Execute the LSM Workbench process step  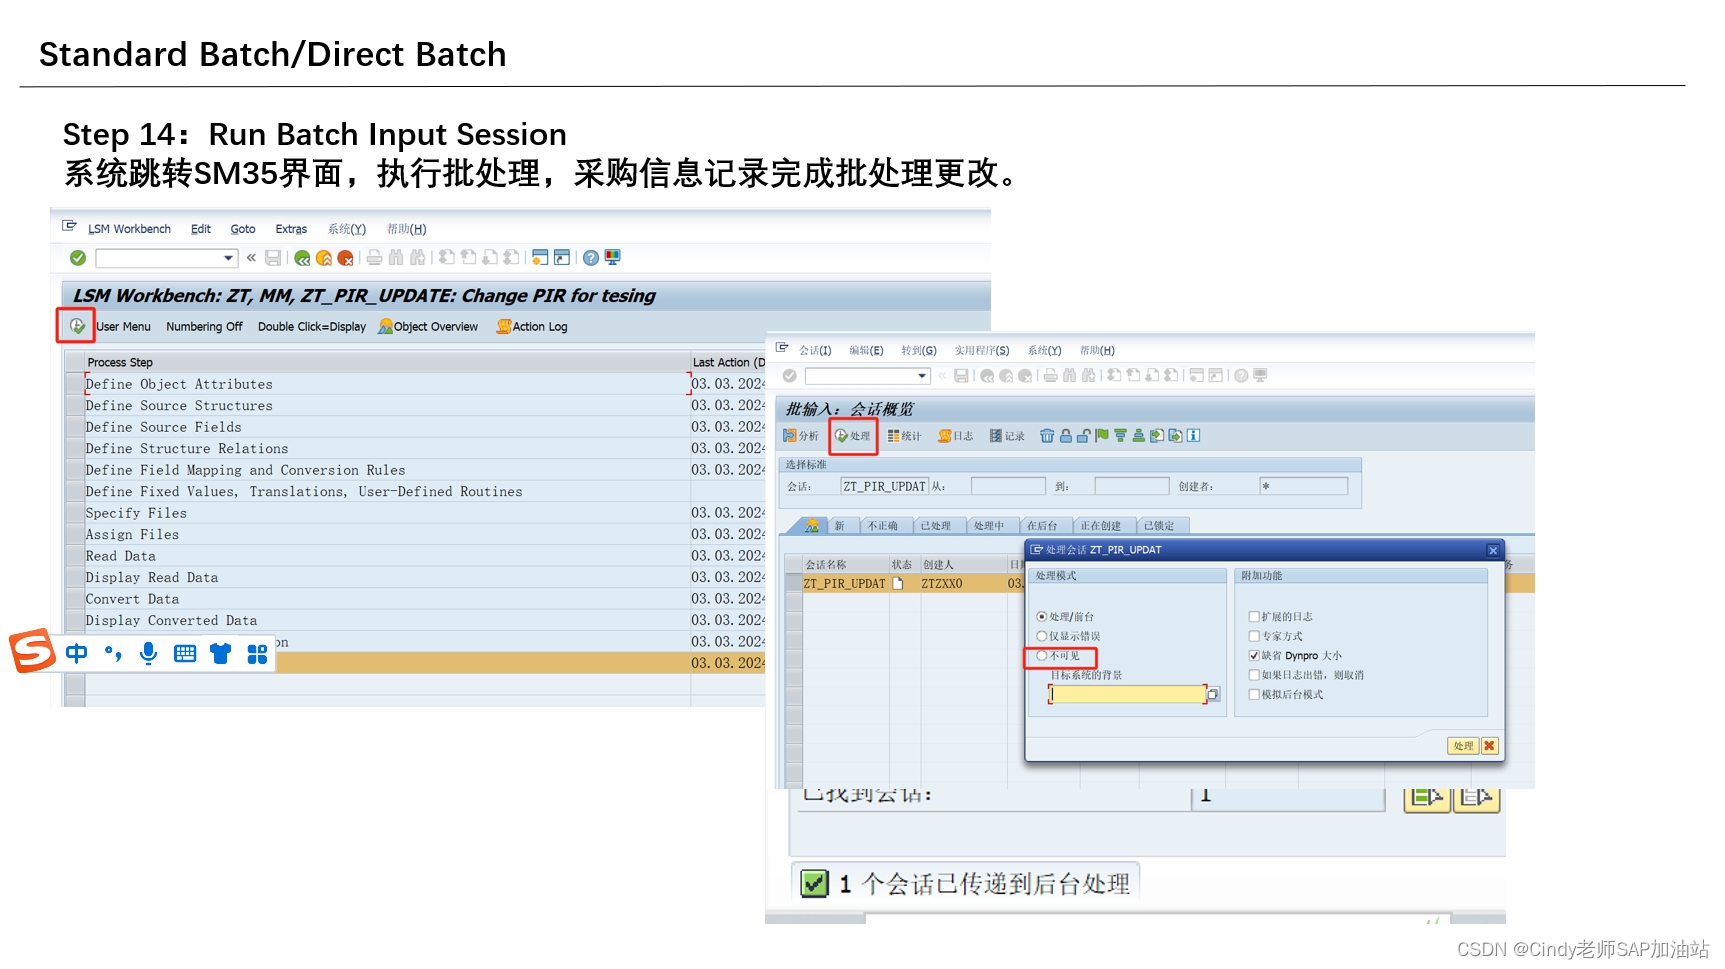tap(75, 325)
